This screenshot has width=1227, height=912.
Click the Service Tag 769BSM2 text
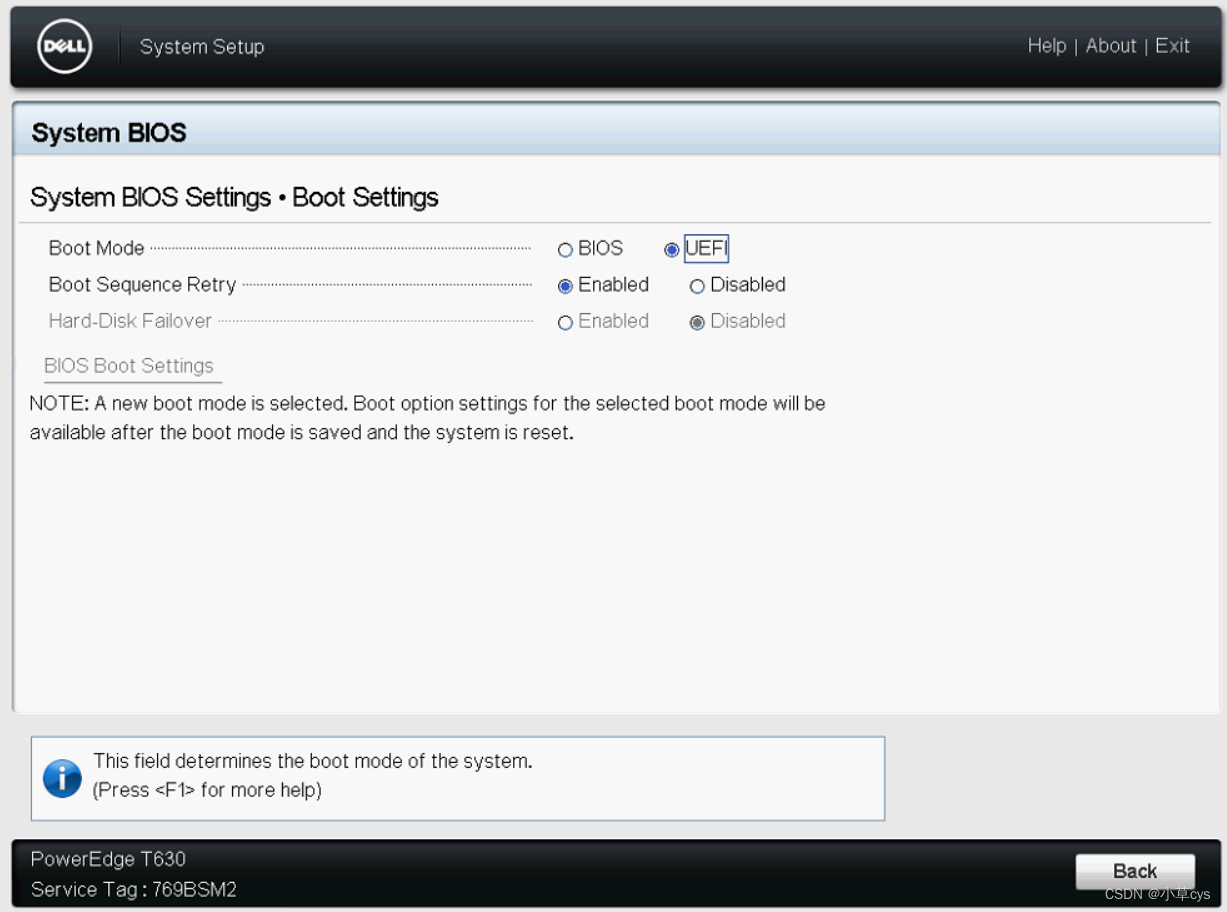[133, 890]
